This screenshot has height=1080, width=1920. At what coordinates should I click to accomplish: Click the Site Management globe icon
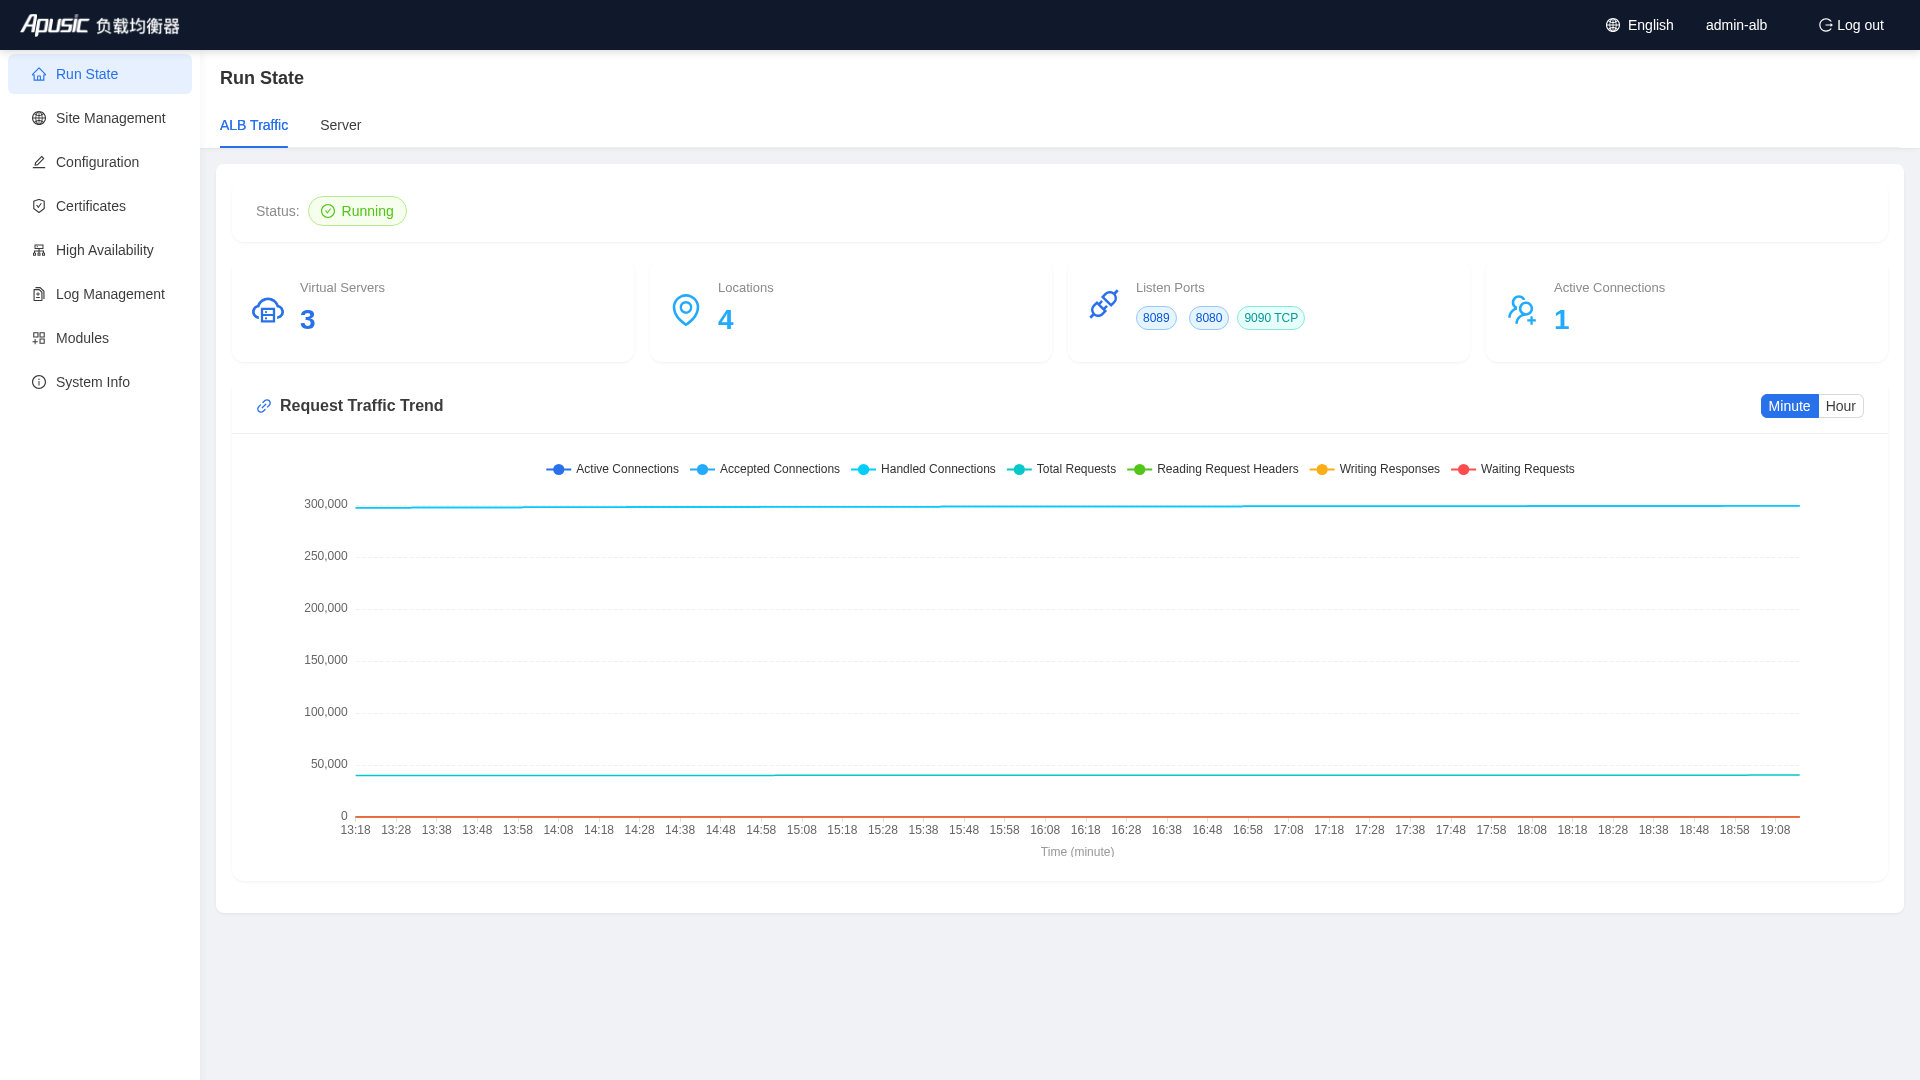39,118
